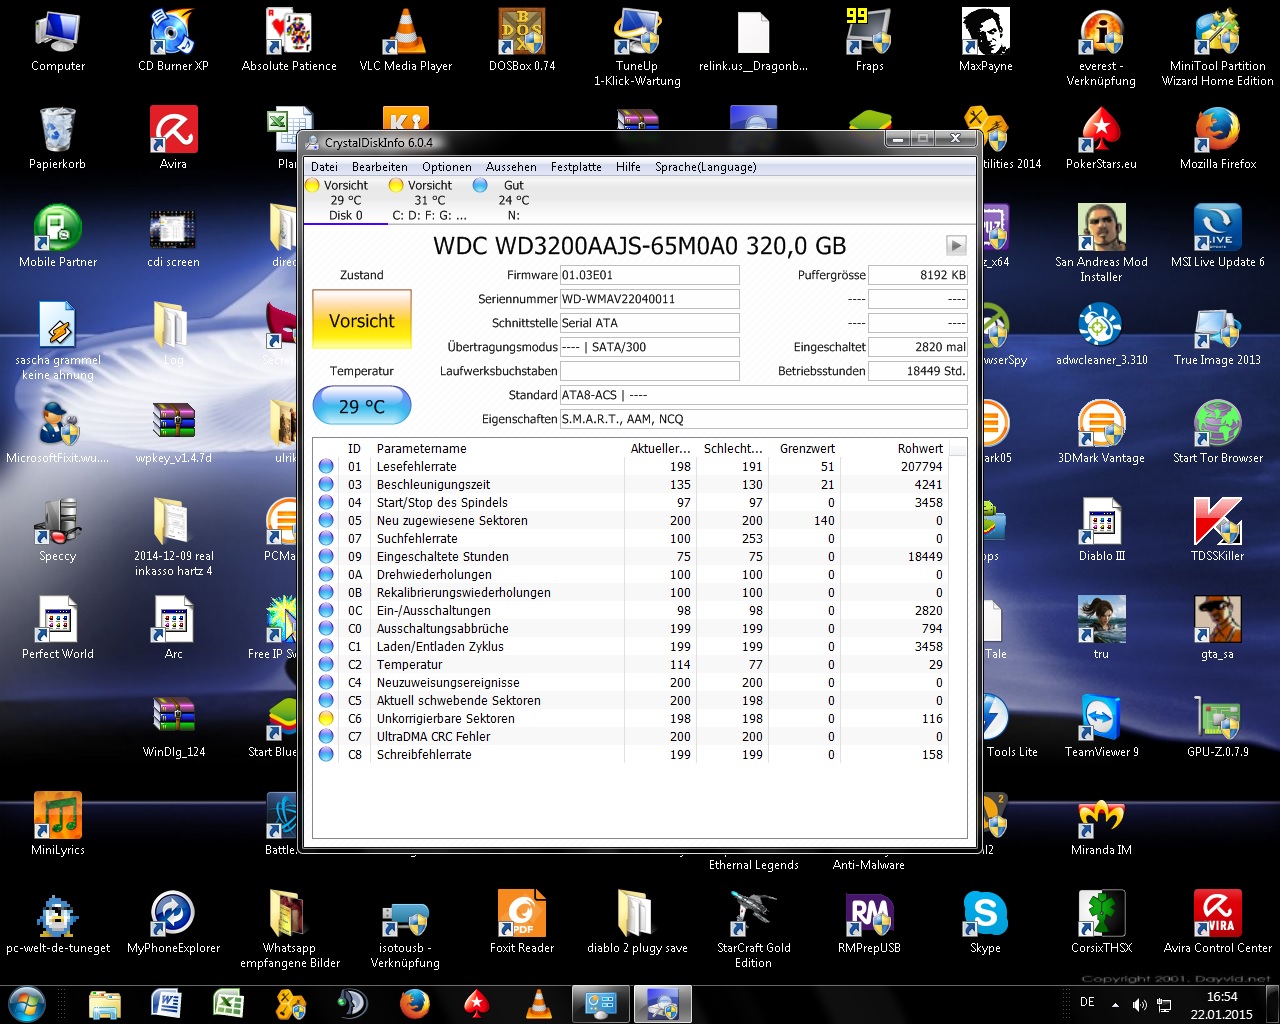Open the MiniTool Partition Wizard icon
1280x1024 pixels.
(x=1217, y=47)
